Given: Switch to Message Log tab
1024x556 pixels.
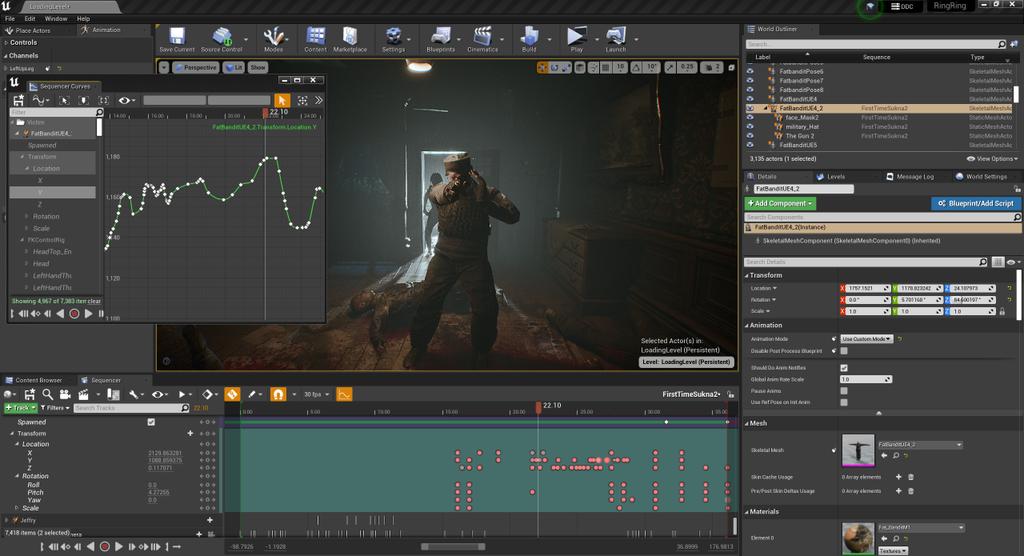Looking at the screenshot, I should point(910,176).
